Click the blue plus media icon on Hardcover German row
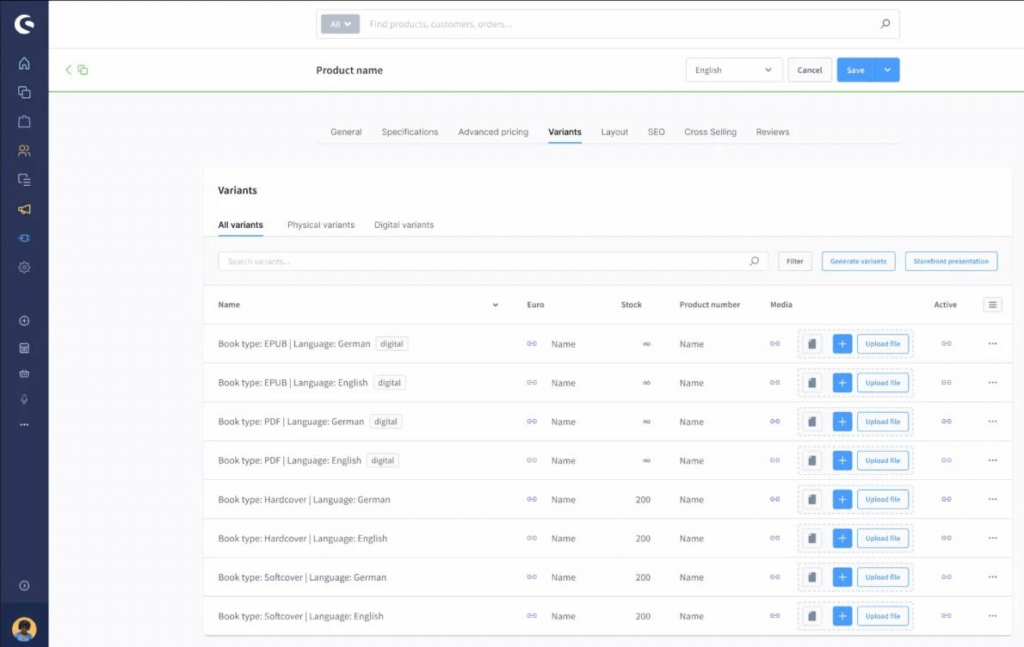This screenshot has height=647, width=1024. click(x=841, y=499)
